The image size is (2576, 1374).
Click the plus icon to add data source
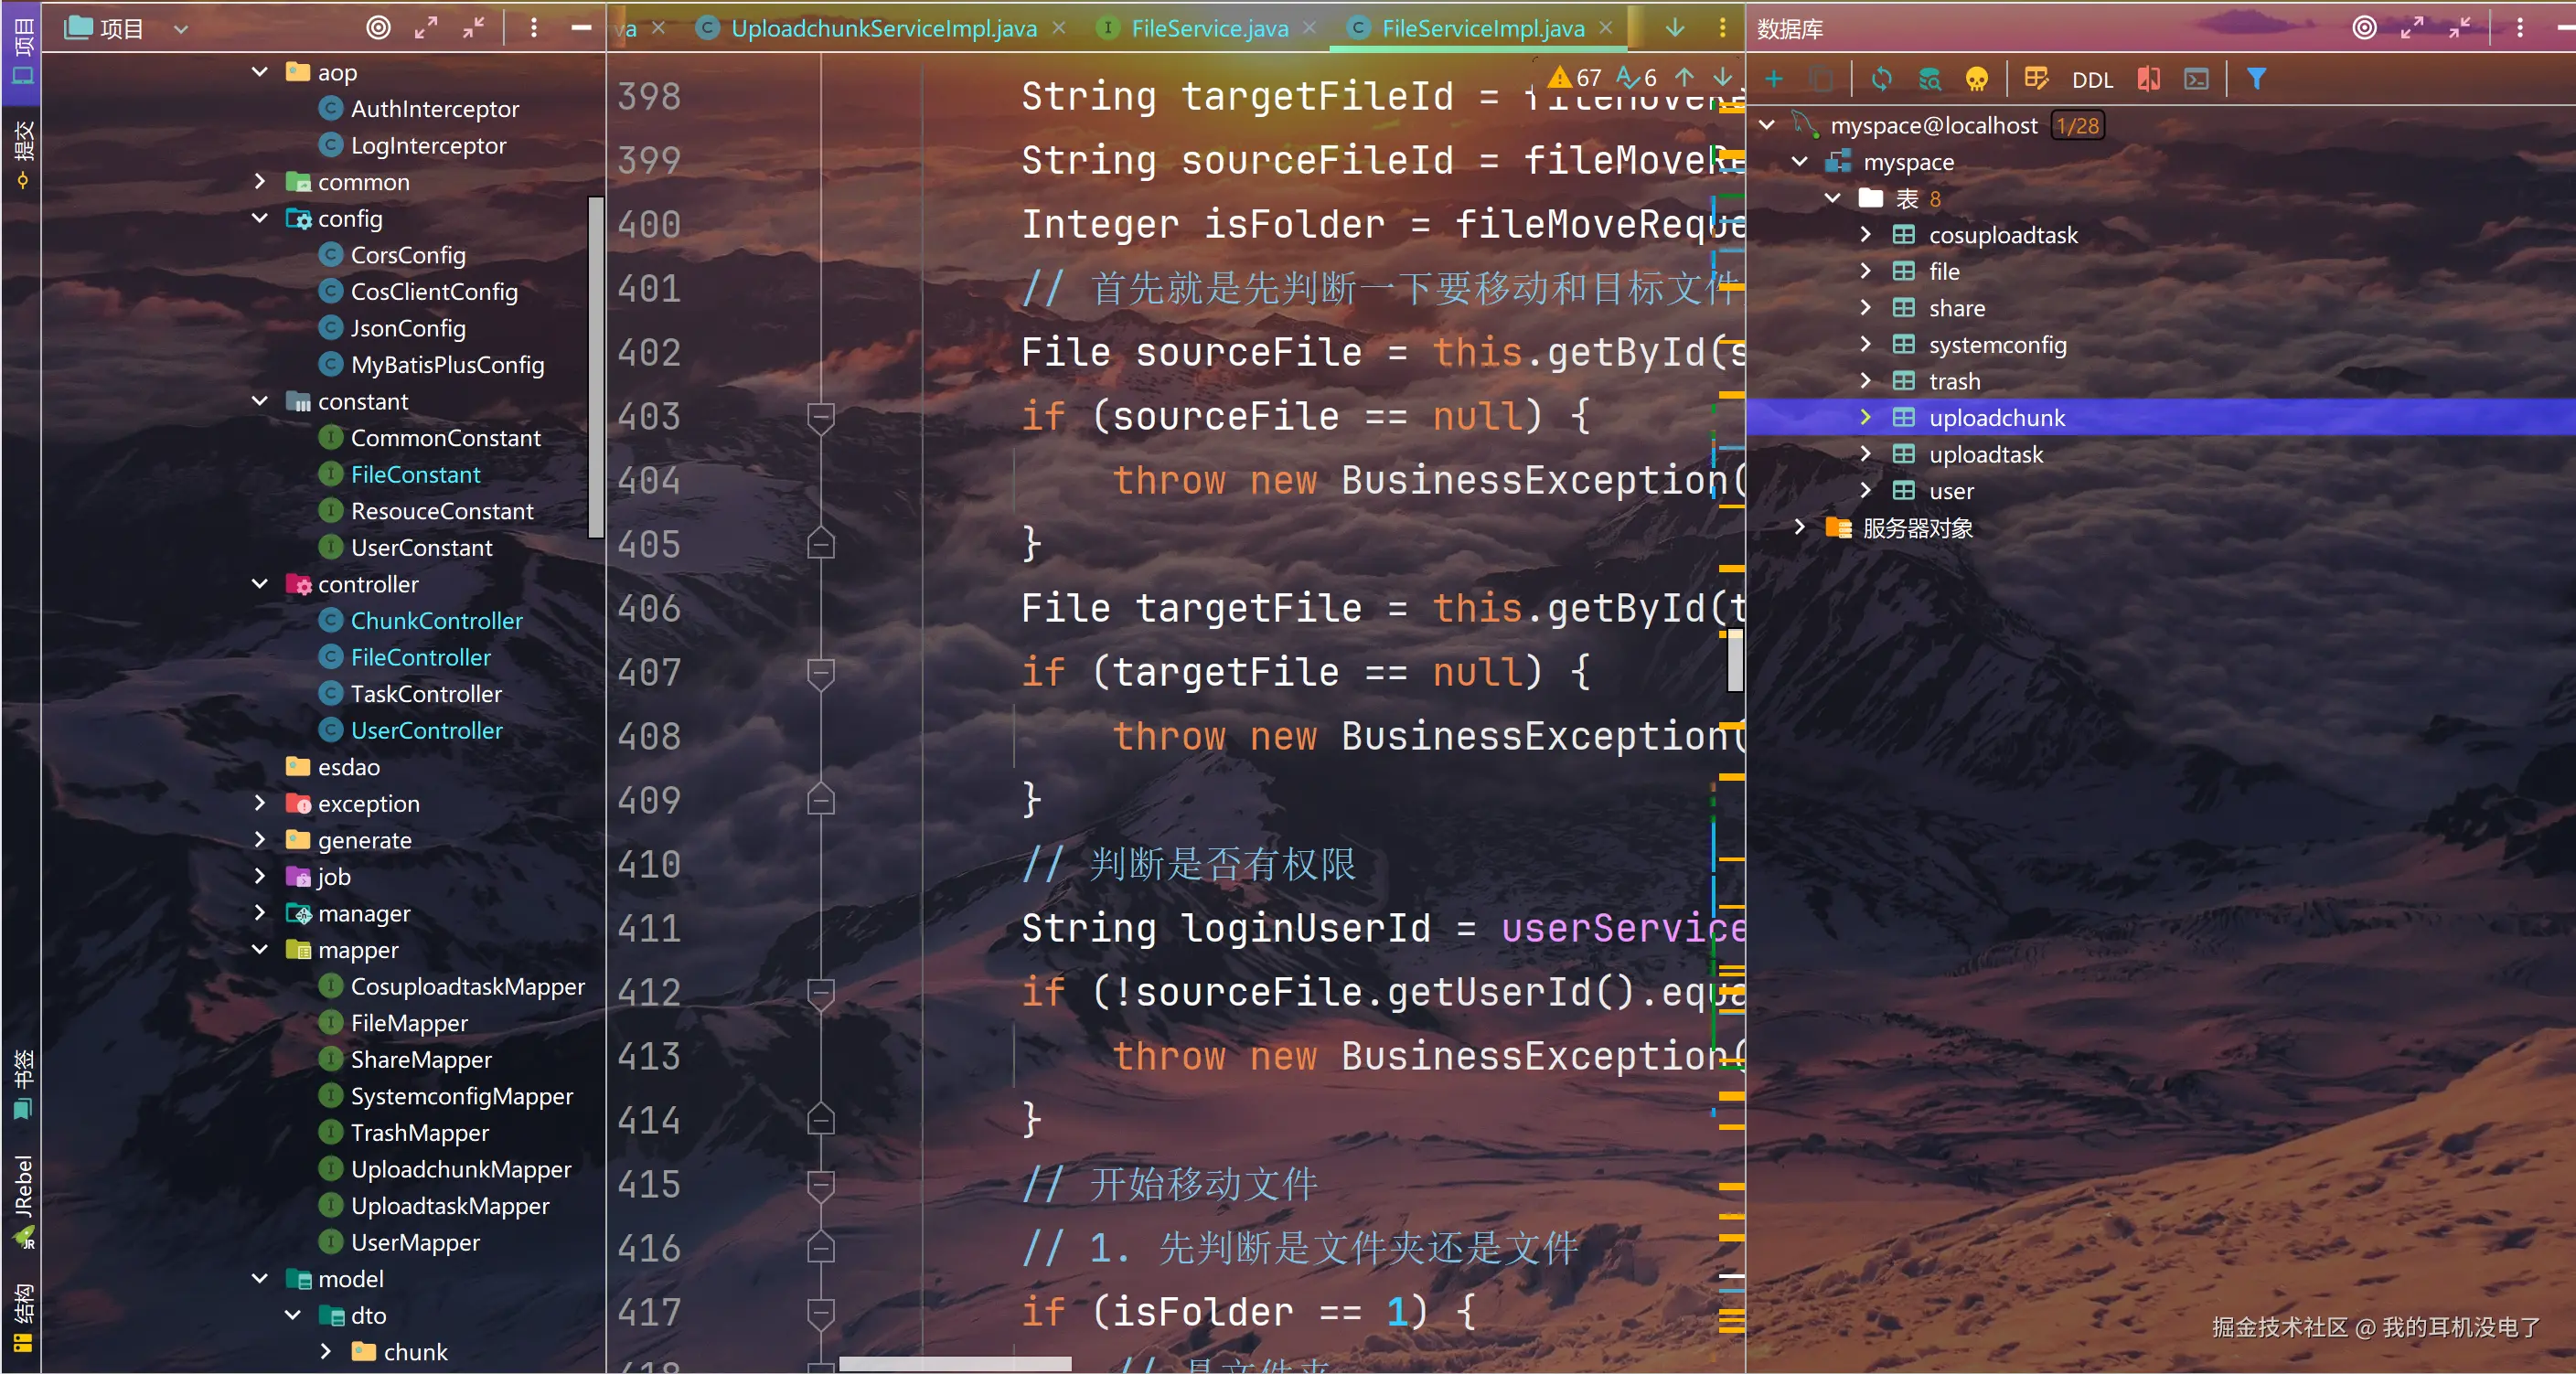click(1774, 79)
